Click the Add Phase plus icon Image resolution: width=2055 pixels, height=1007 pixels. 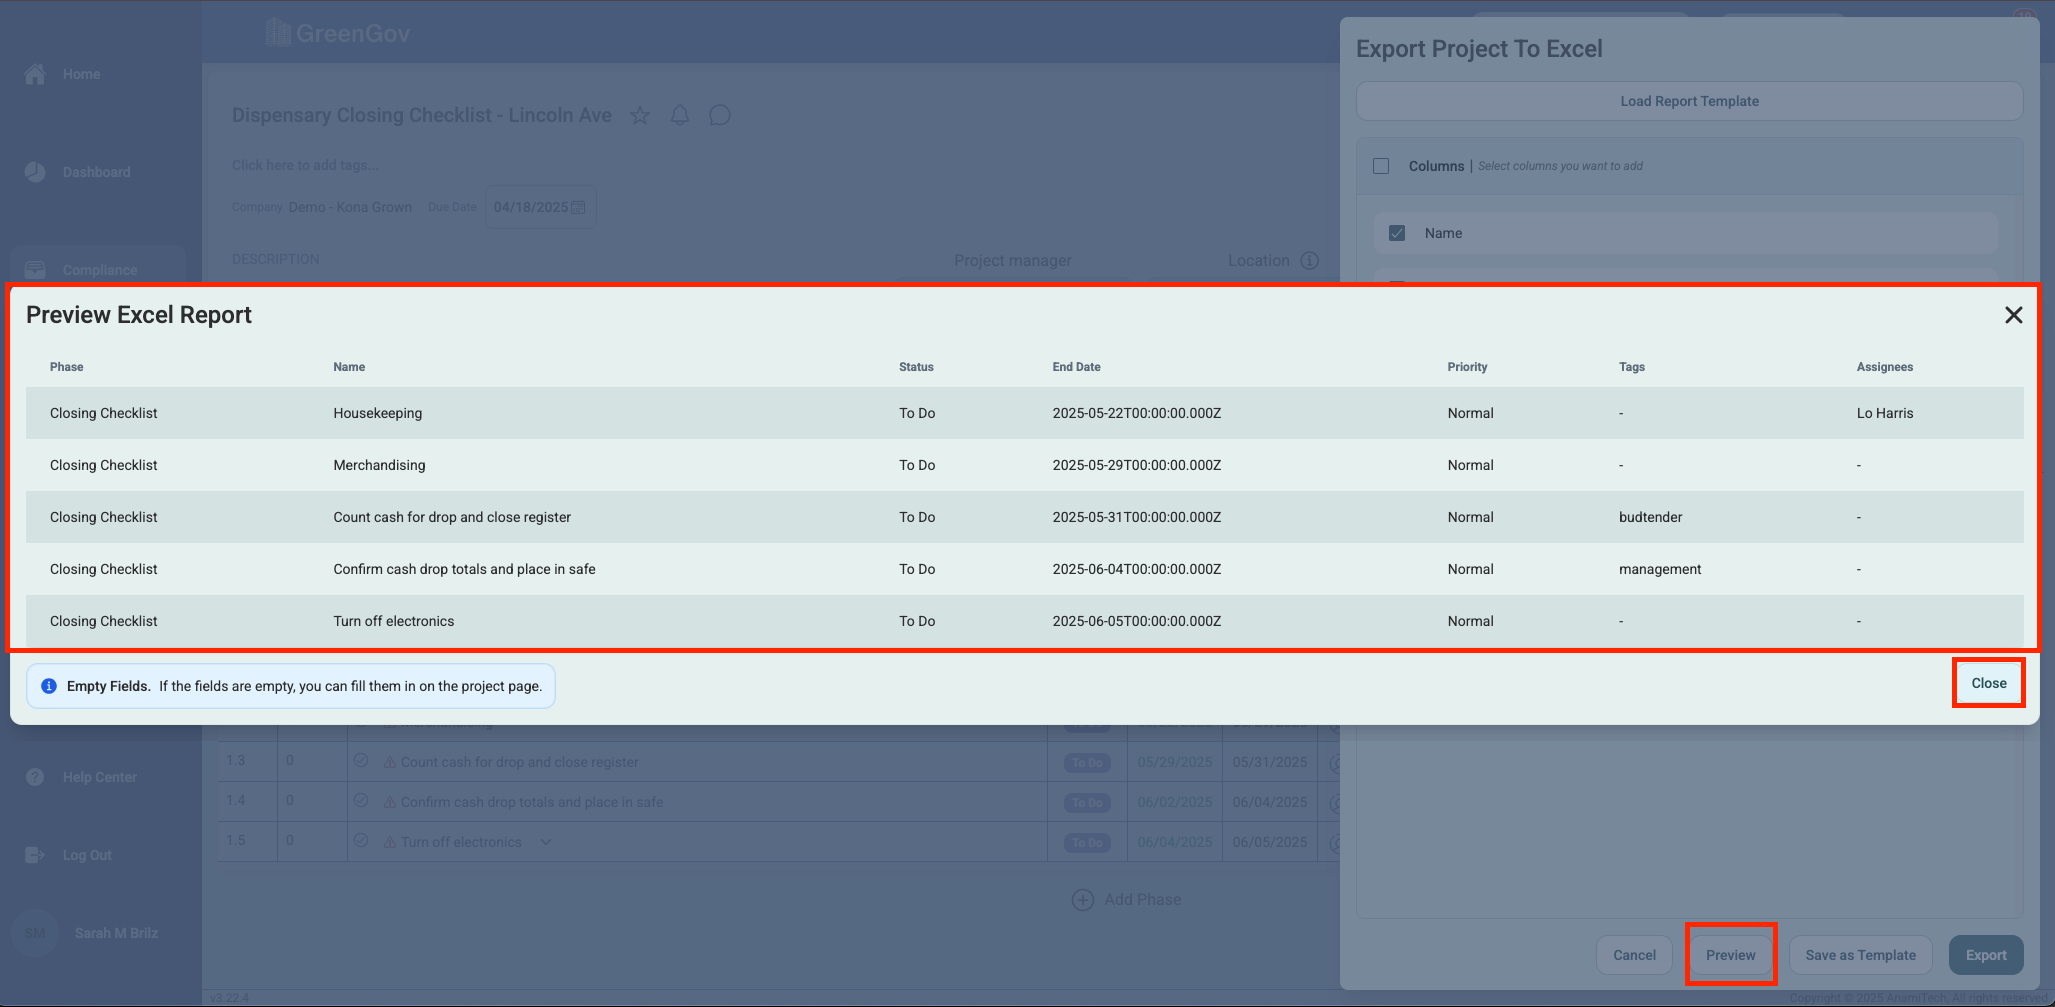coord(1083,900)
